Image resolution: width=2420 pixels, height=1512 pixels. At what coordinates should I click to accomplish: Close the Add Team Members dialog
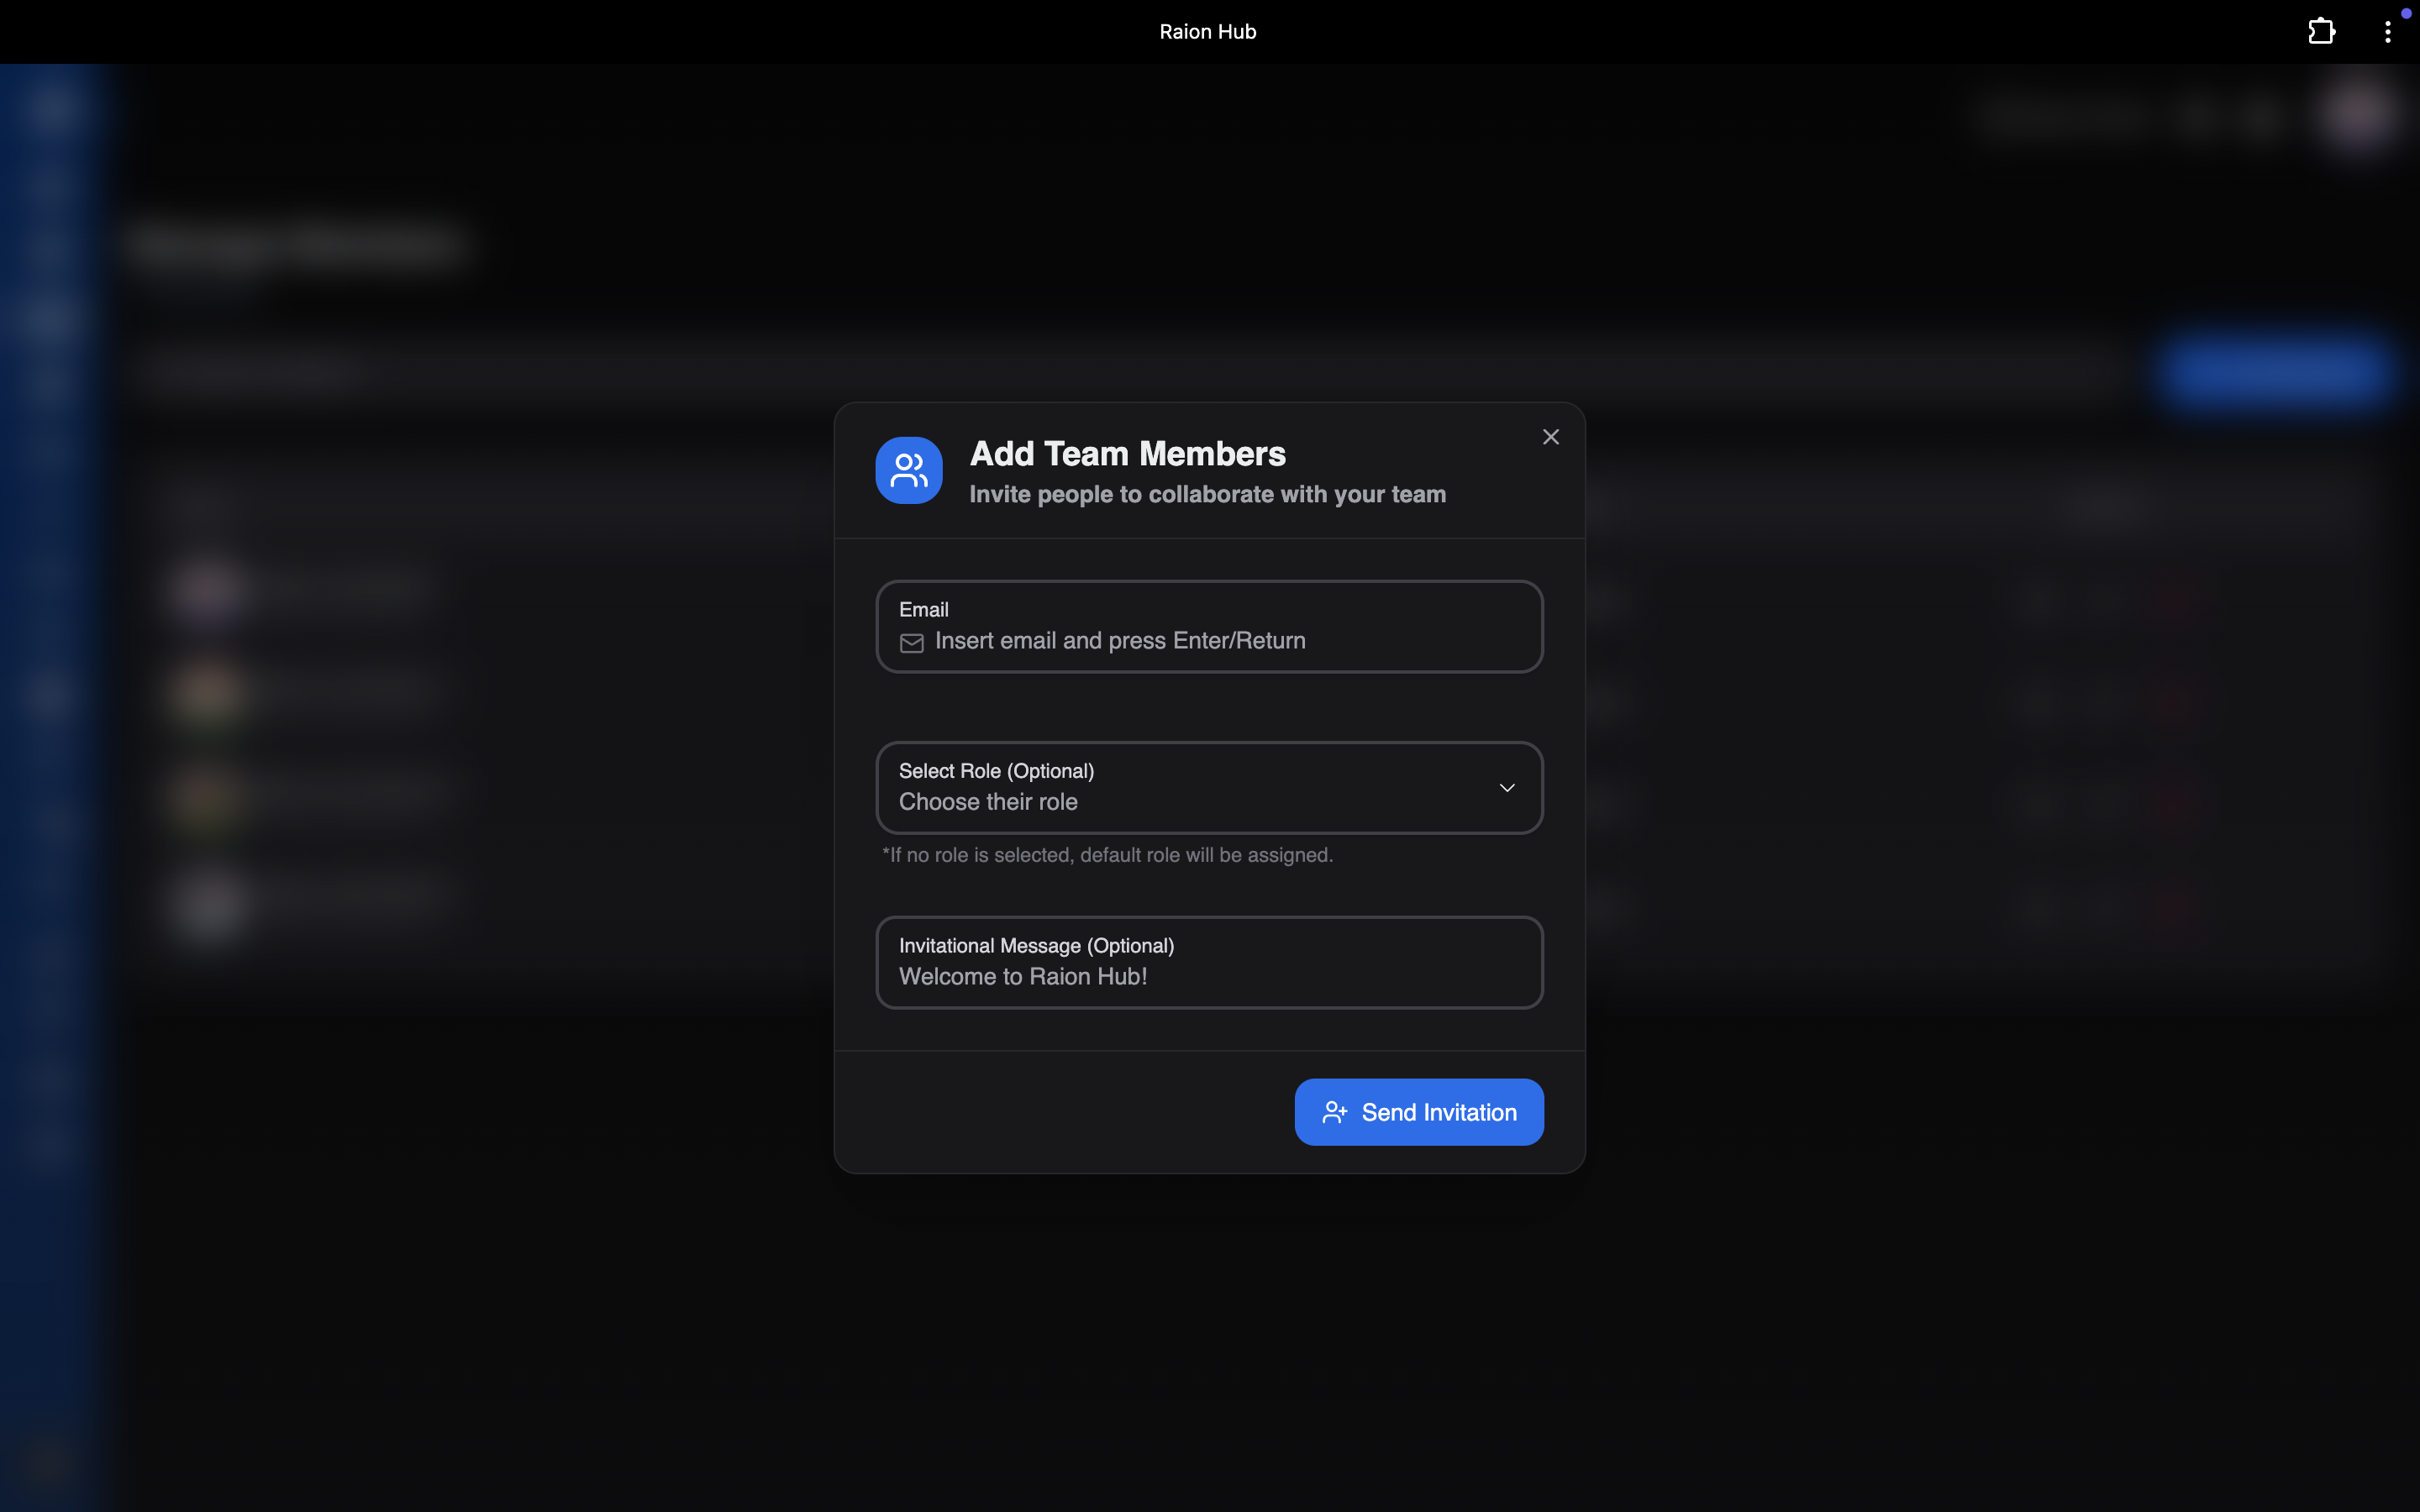tap(1550, 437)
